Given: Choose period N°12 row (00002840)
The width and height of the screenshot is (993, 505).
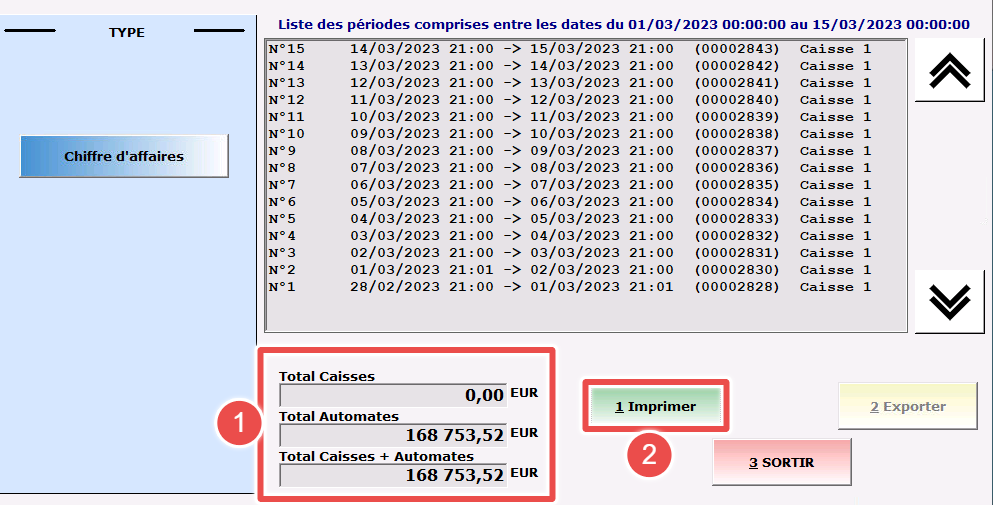Looking at the screenshot, I should (x=570, y=100).
